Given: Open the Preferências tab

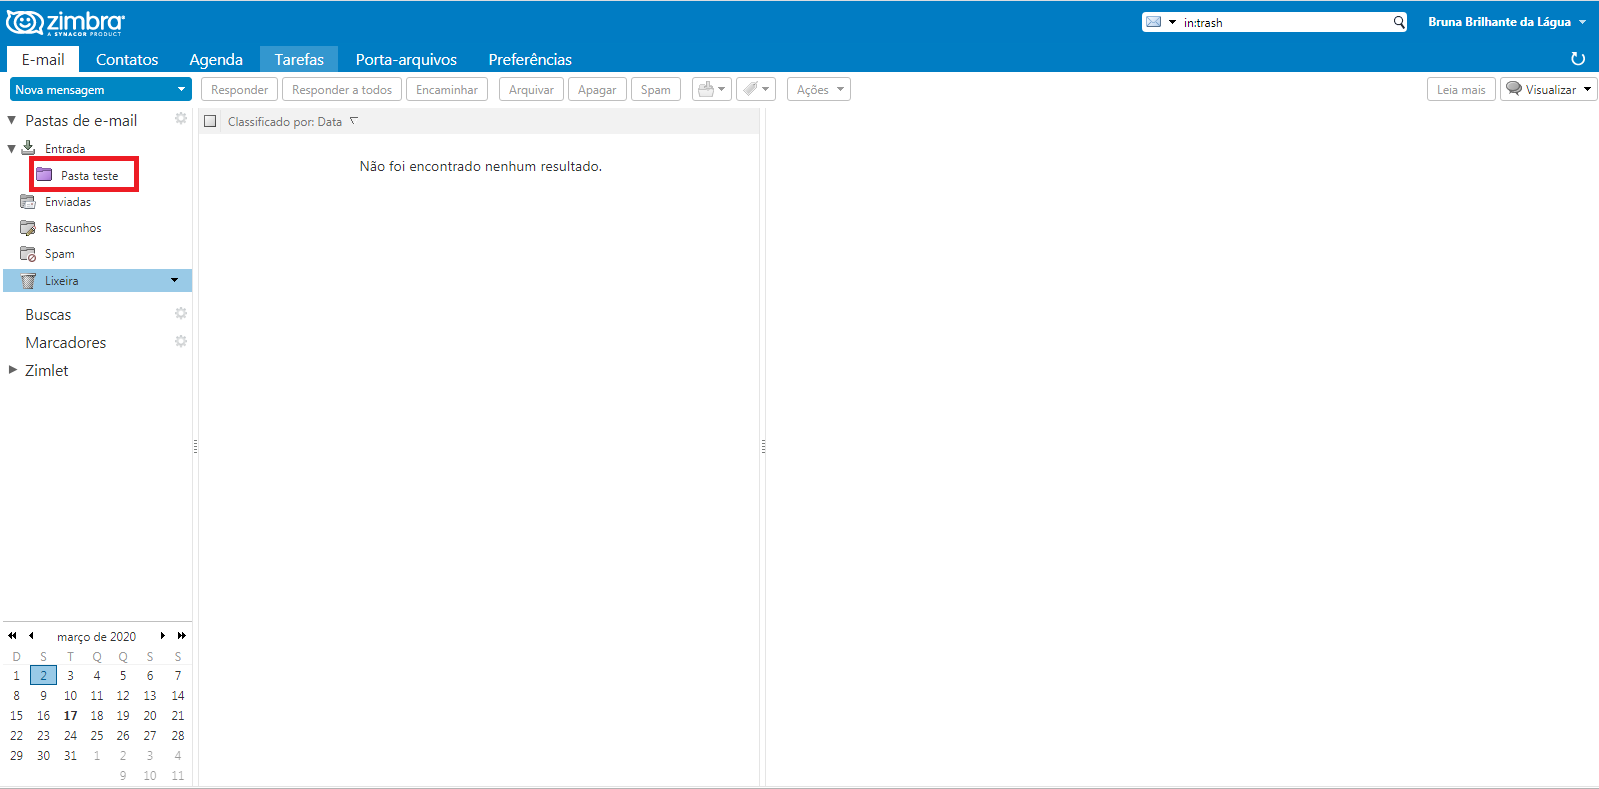Looking at the screenshot, I should coord(530,59).
